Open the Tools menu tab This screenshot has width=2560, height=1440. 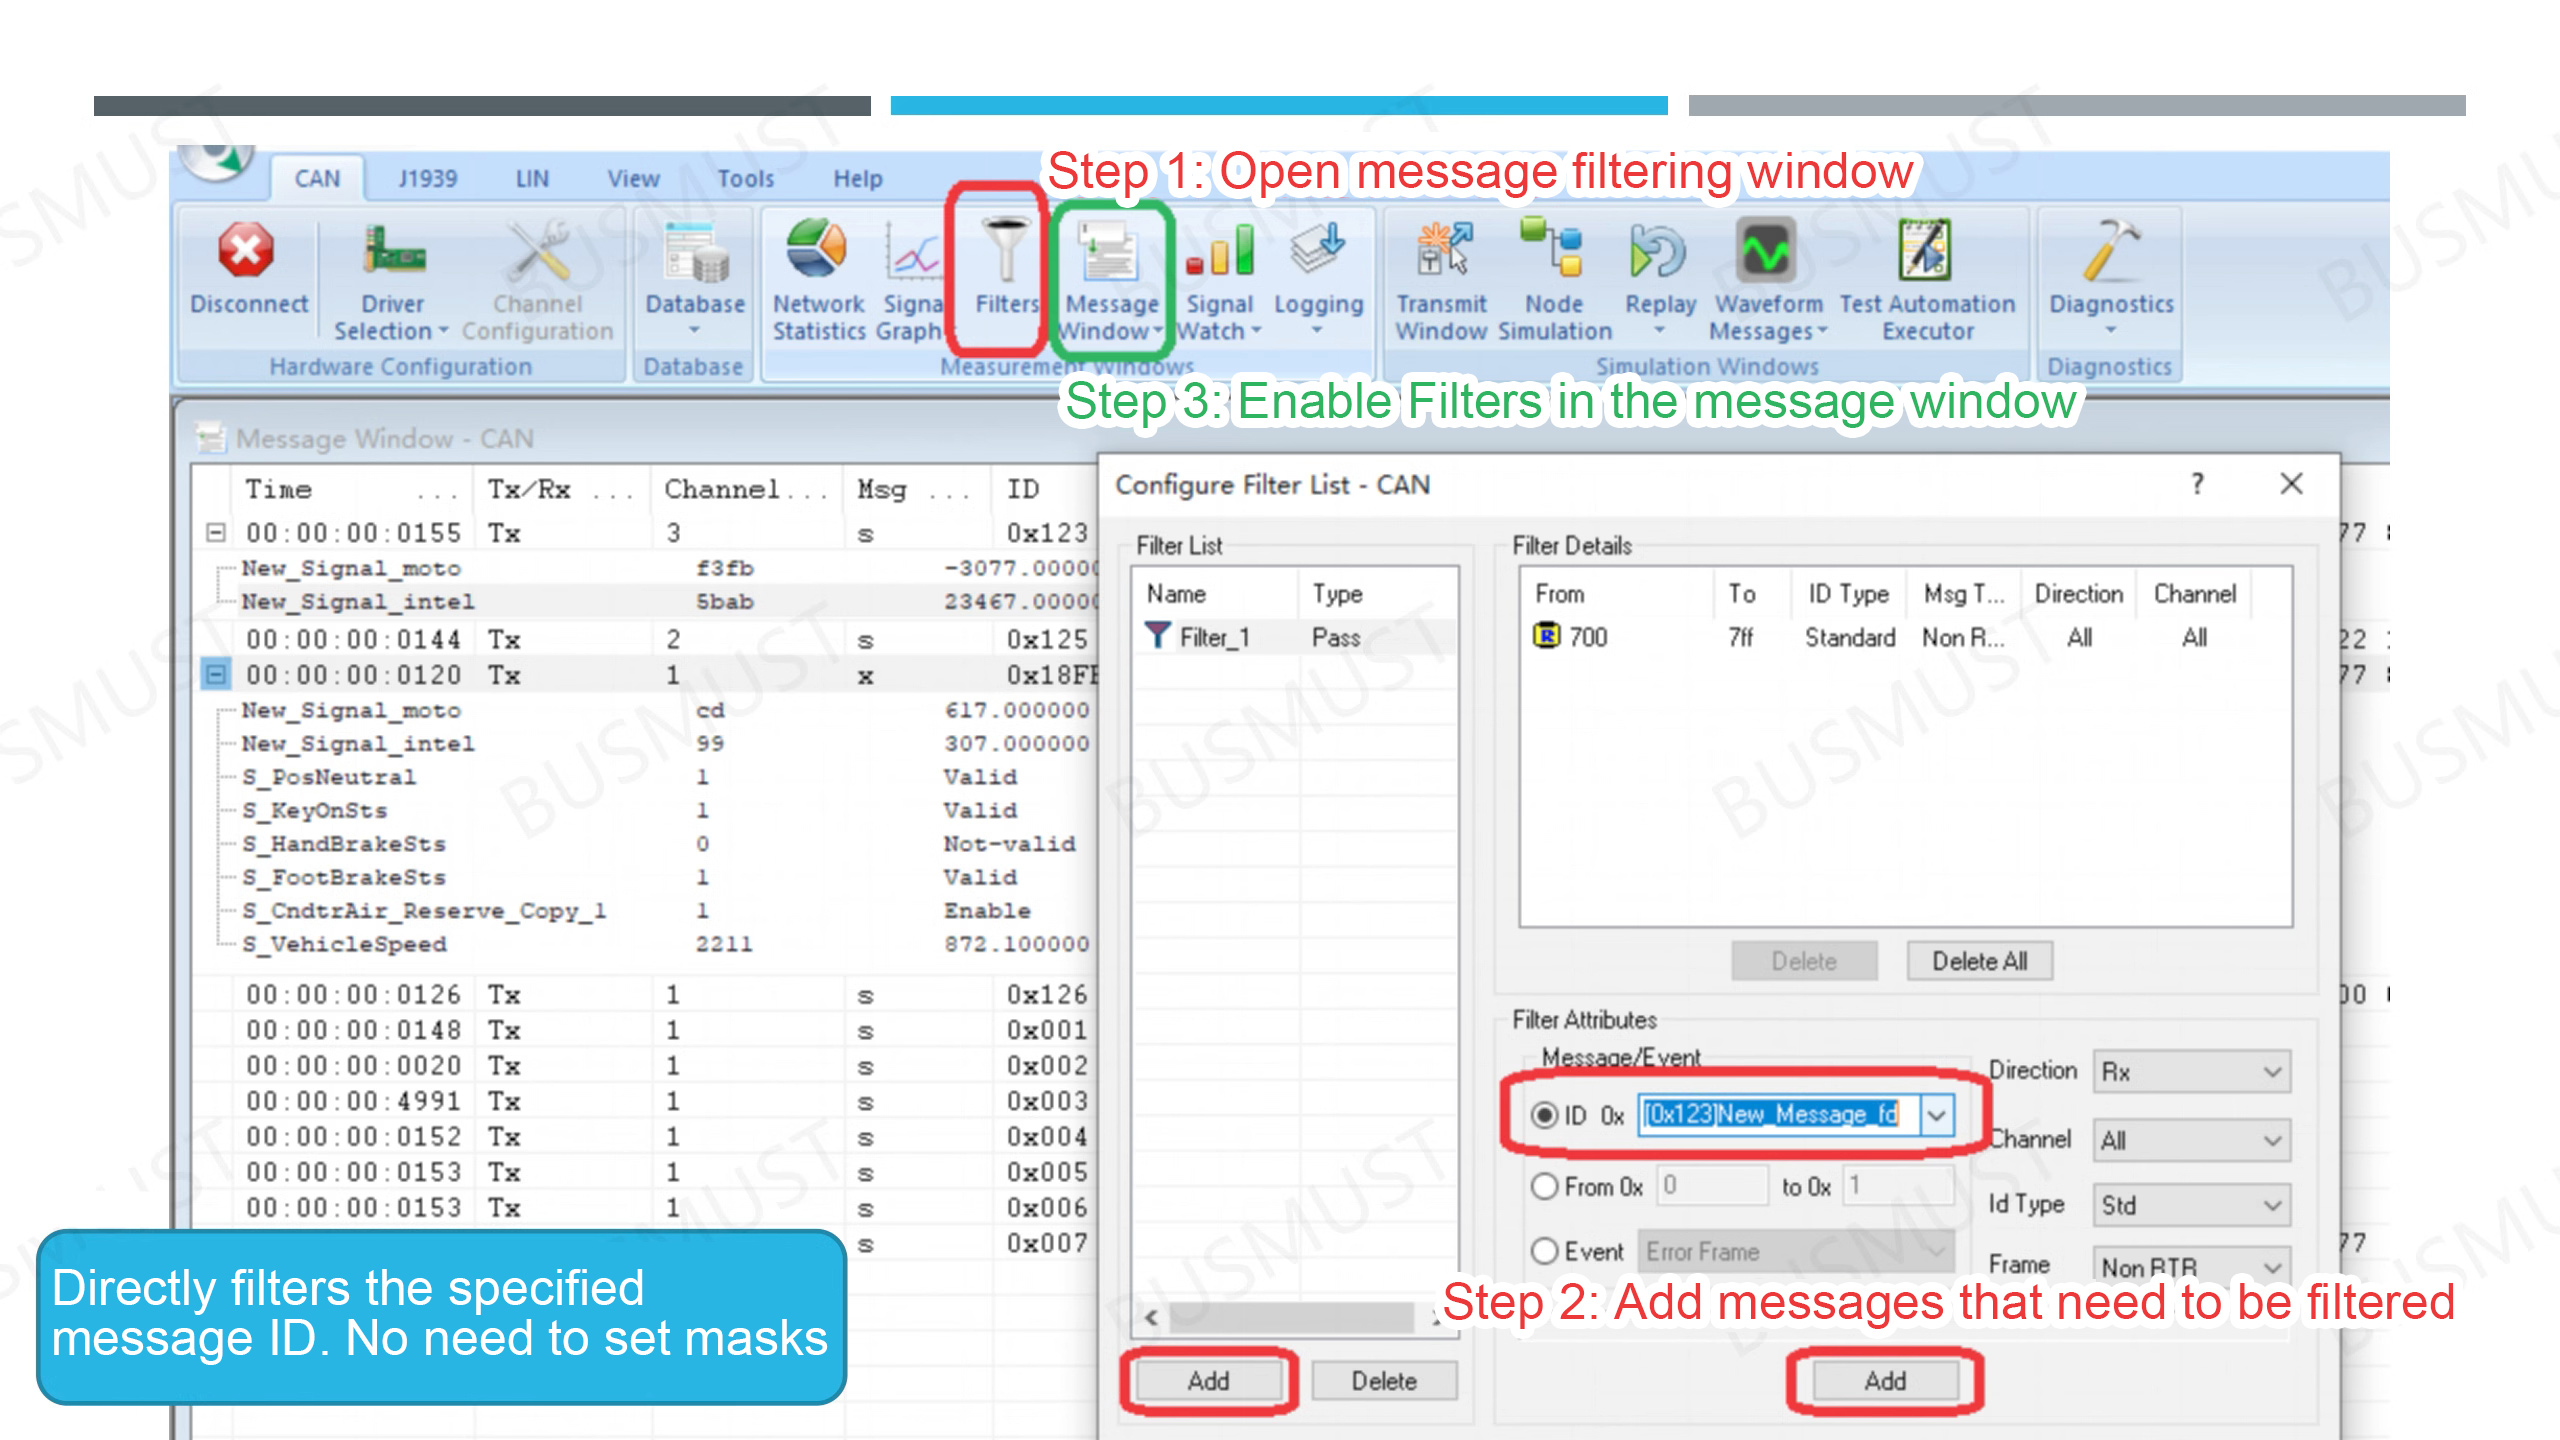tap(745, 178)
